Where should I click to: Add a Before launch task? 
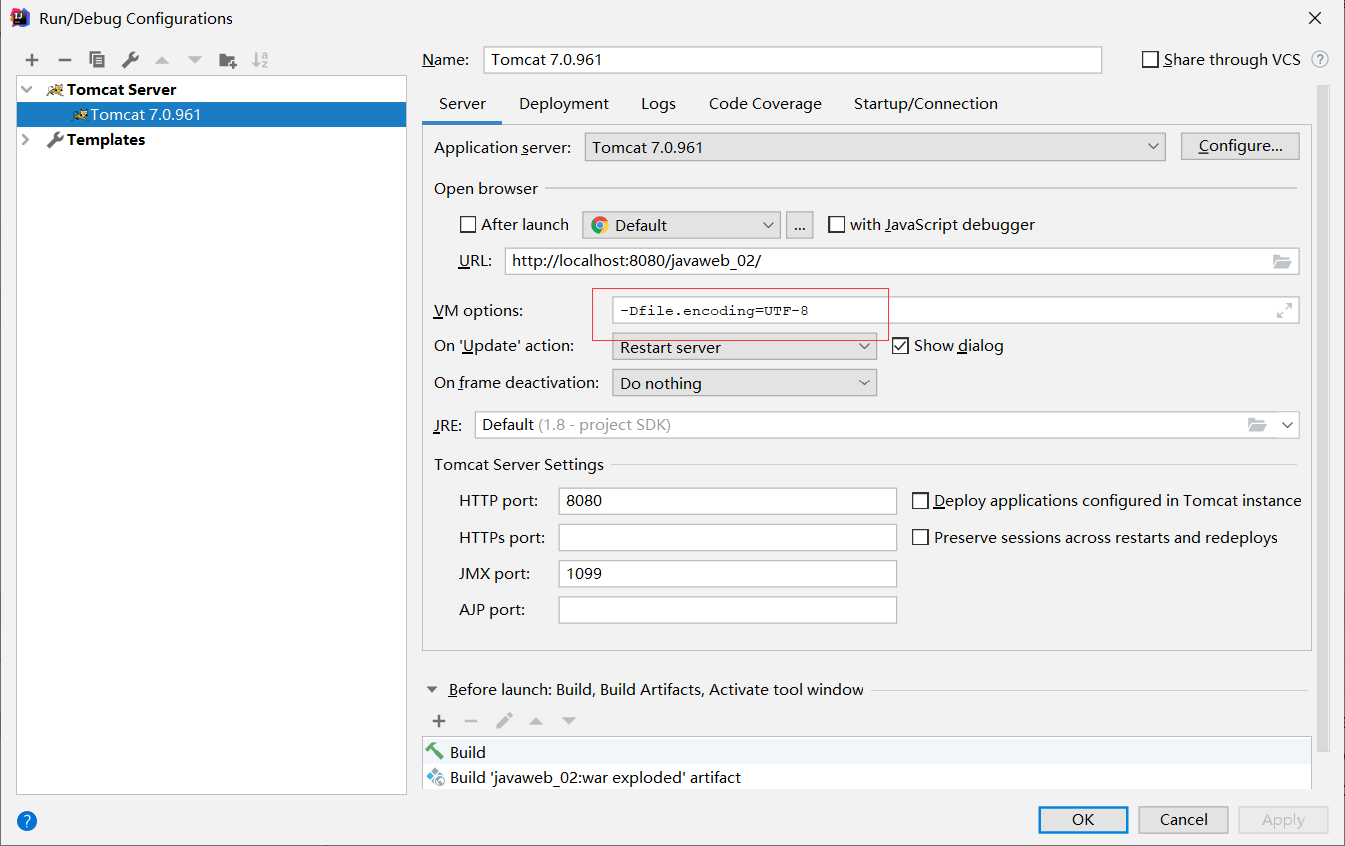[x=438, y=721]
